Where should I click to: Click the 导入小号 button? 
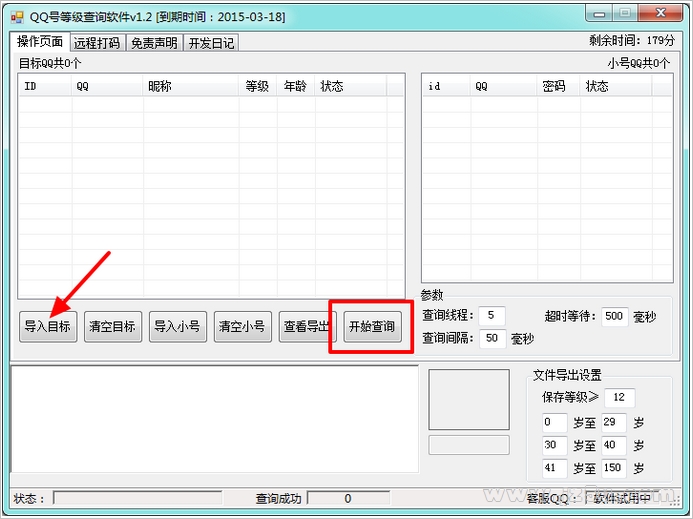178,327
